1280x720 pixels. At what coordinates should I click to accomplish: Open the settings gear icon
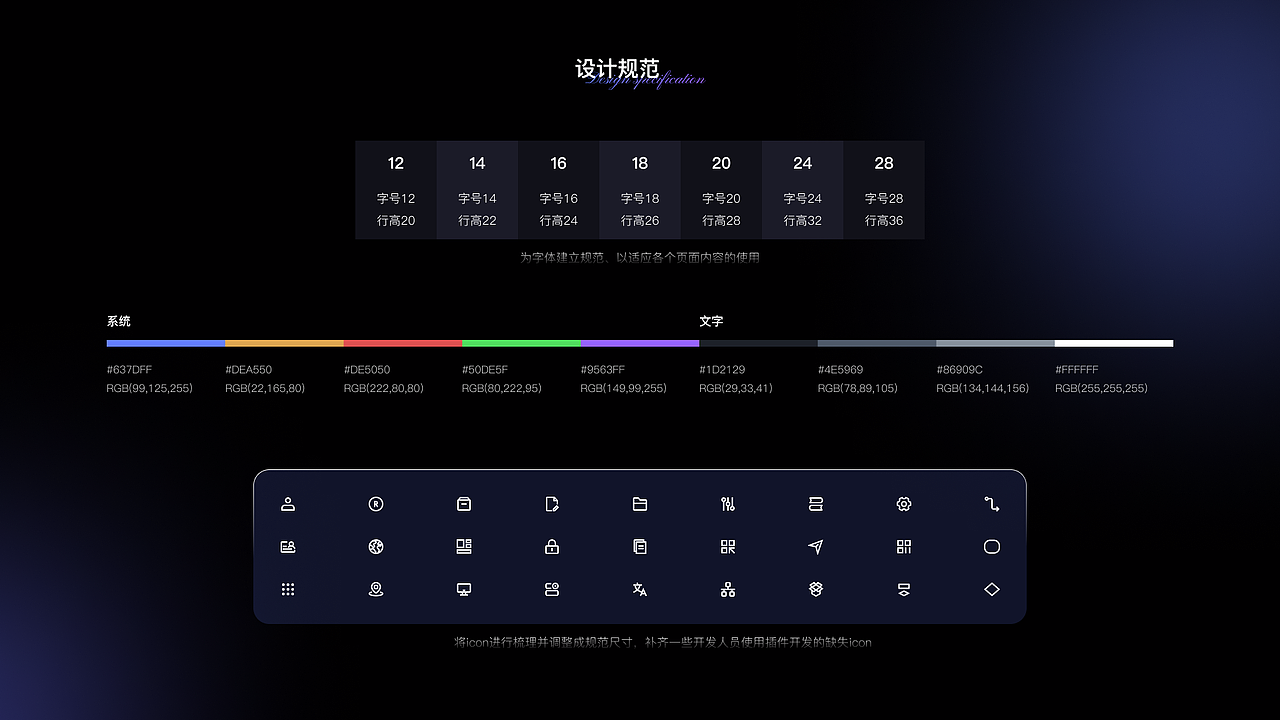click(x=904, y=504)
